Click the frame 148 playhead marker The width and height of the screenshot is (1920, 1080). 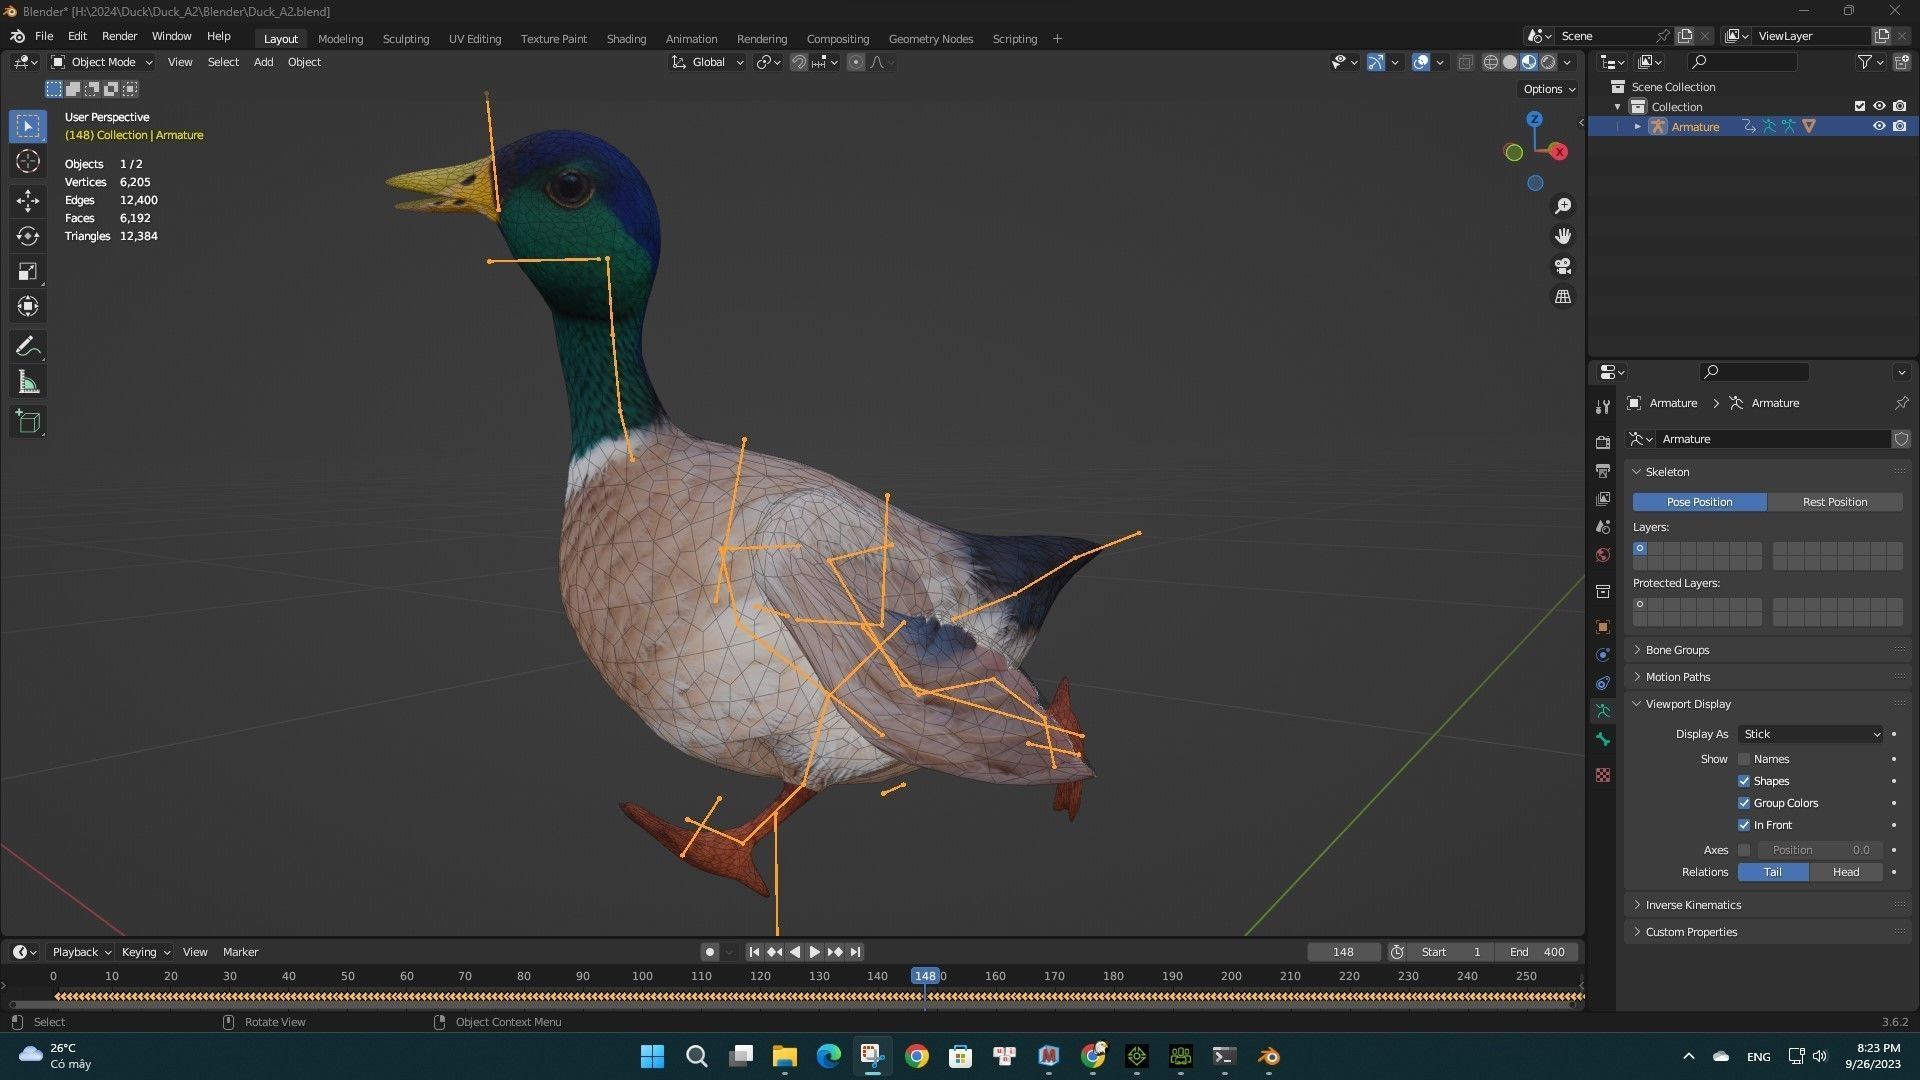[x=925, y=976]
